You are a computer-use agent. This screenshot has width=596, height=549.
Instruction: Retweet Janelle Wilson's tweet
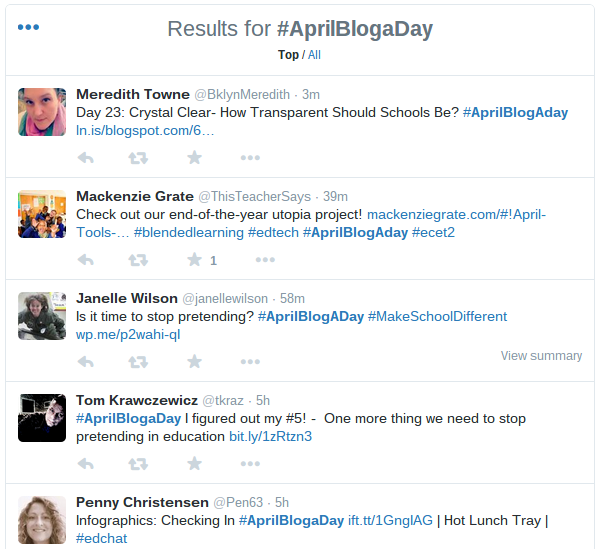(138, 362)
